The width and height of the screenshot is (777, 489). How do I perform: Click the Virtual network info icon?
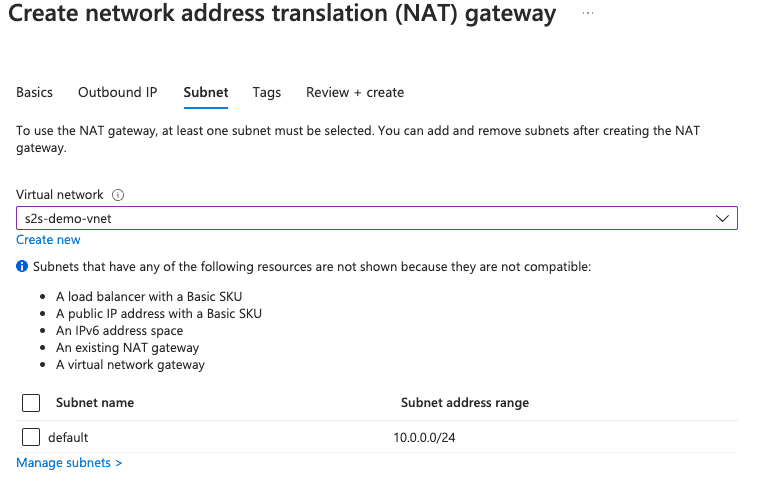tap(118, 195)
